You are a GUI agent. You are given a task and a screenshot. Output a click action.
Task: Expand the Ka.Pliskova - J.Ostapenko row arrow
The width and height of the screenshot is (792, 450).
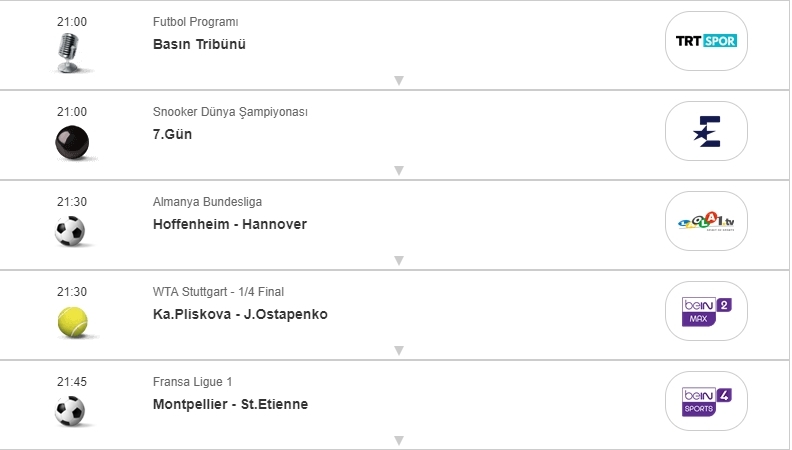click(398, 351)
